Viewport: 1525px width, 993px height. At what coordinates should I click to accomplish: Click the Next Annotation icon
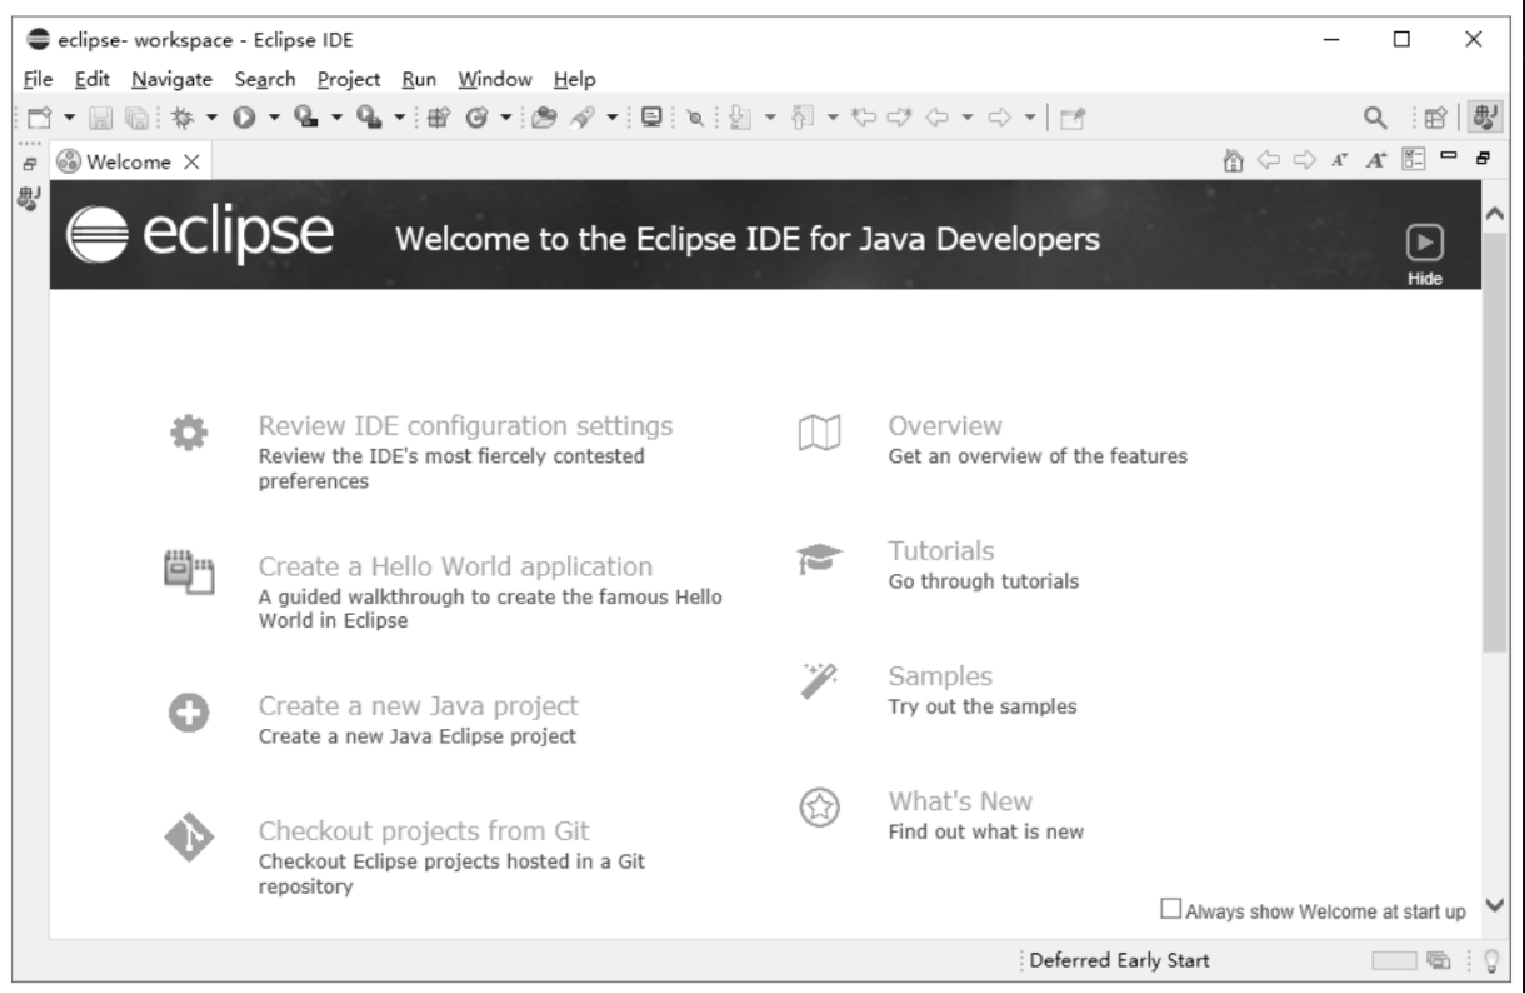click(x=739, y=118)
